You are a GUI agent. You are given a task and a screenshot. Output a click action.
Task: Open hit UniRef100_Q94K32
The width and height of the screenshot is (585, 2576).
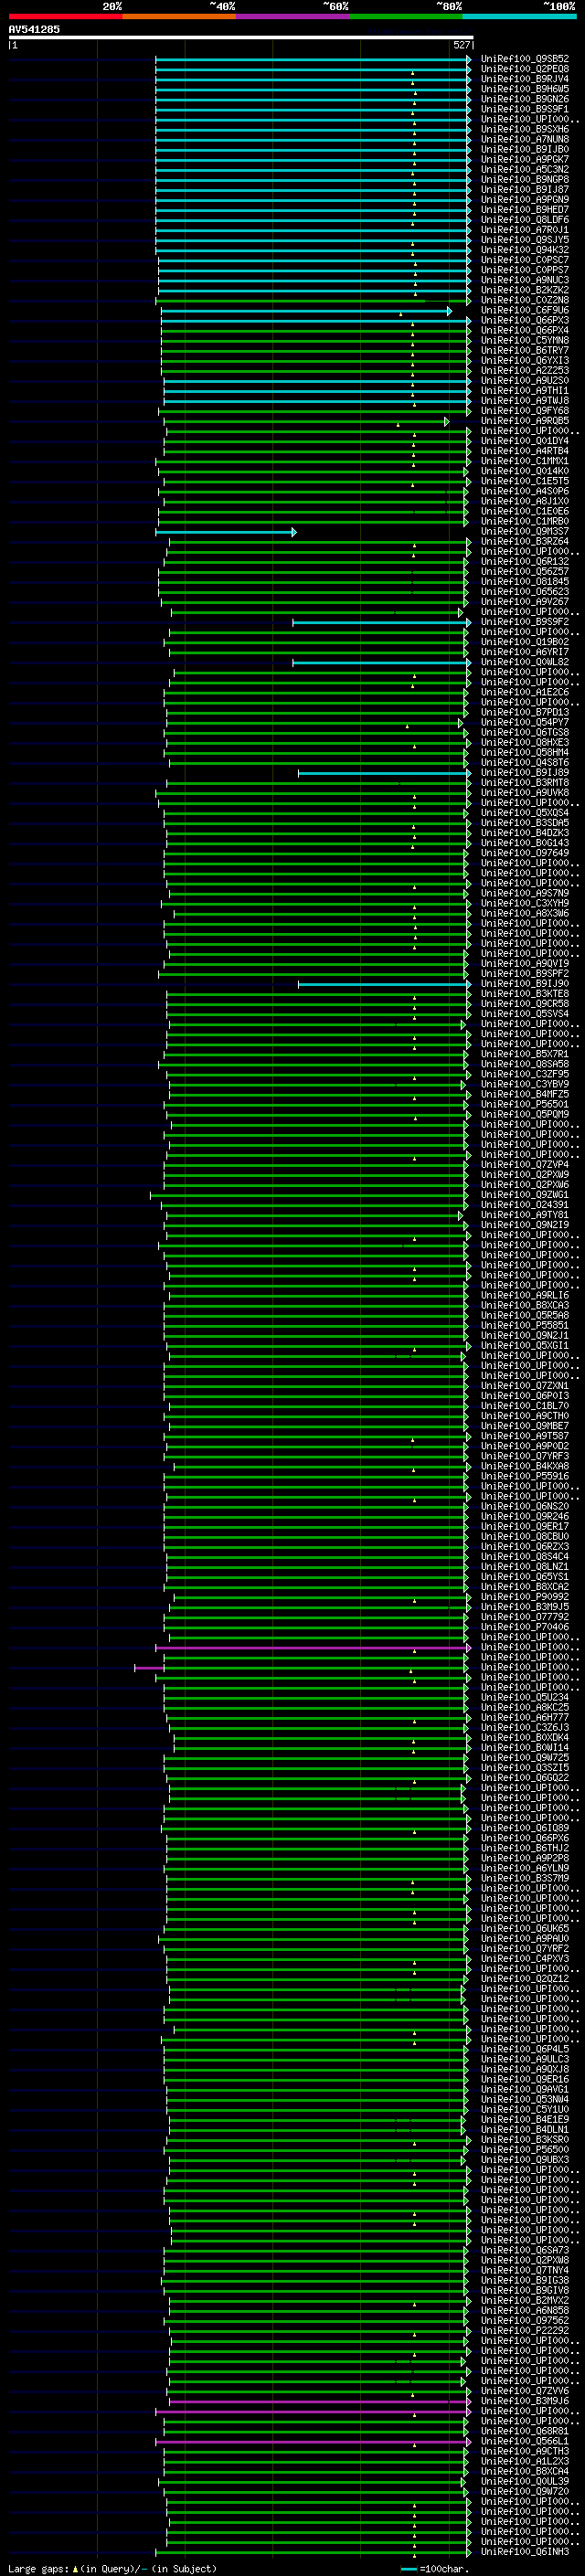(x=525, y=250)
